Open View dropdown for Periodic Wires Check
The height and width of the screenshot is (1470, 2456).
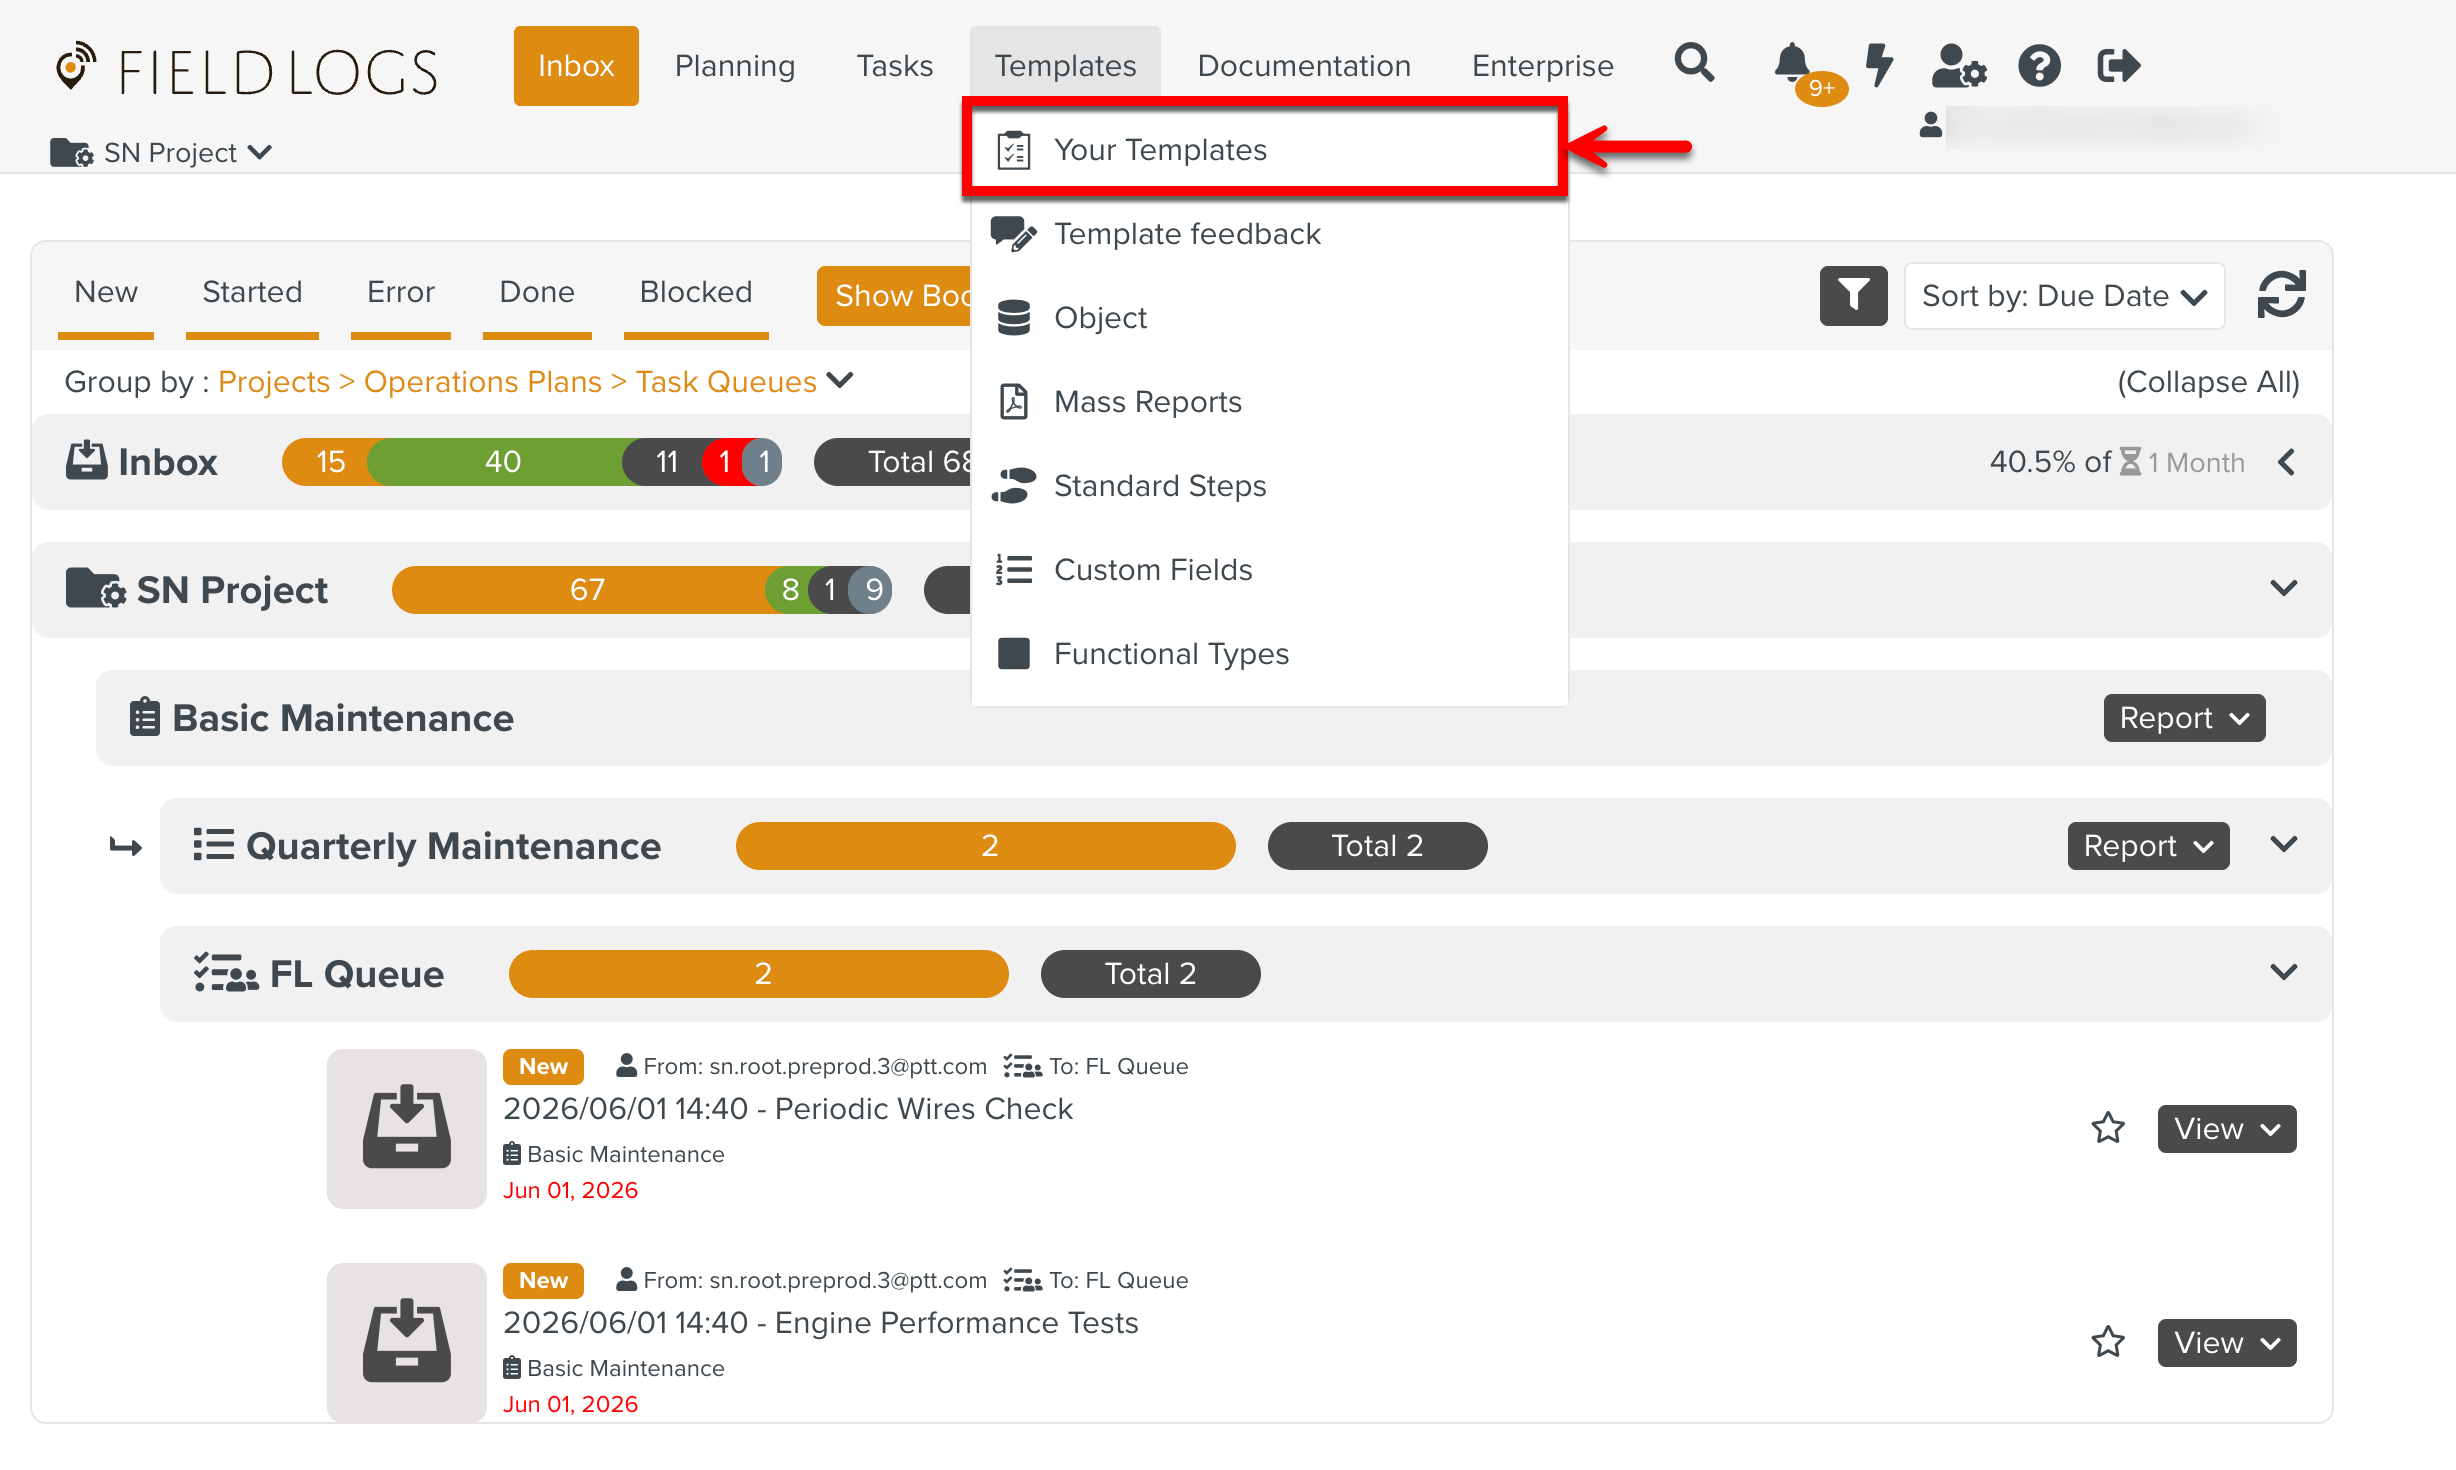click(2227, 1129)
